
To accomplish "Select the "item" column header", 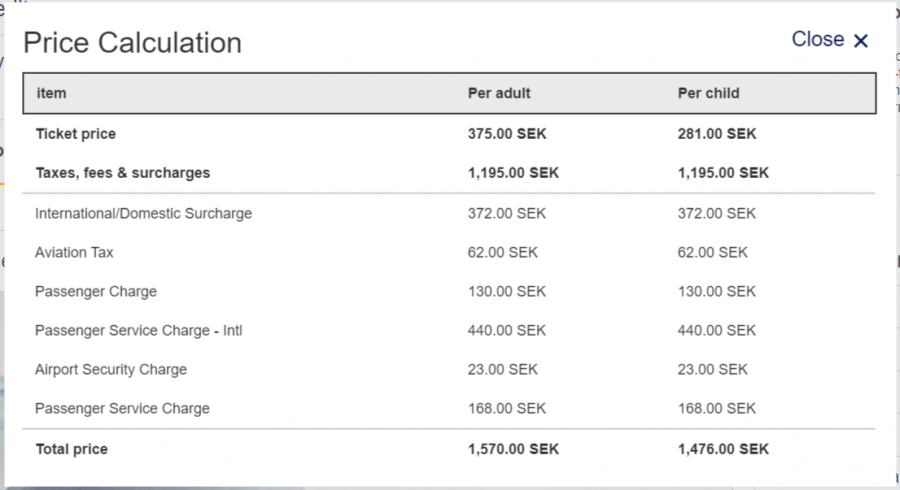I will click(51, 94).
